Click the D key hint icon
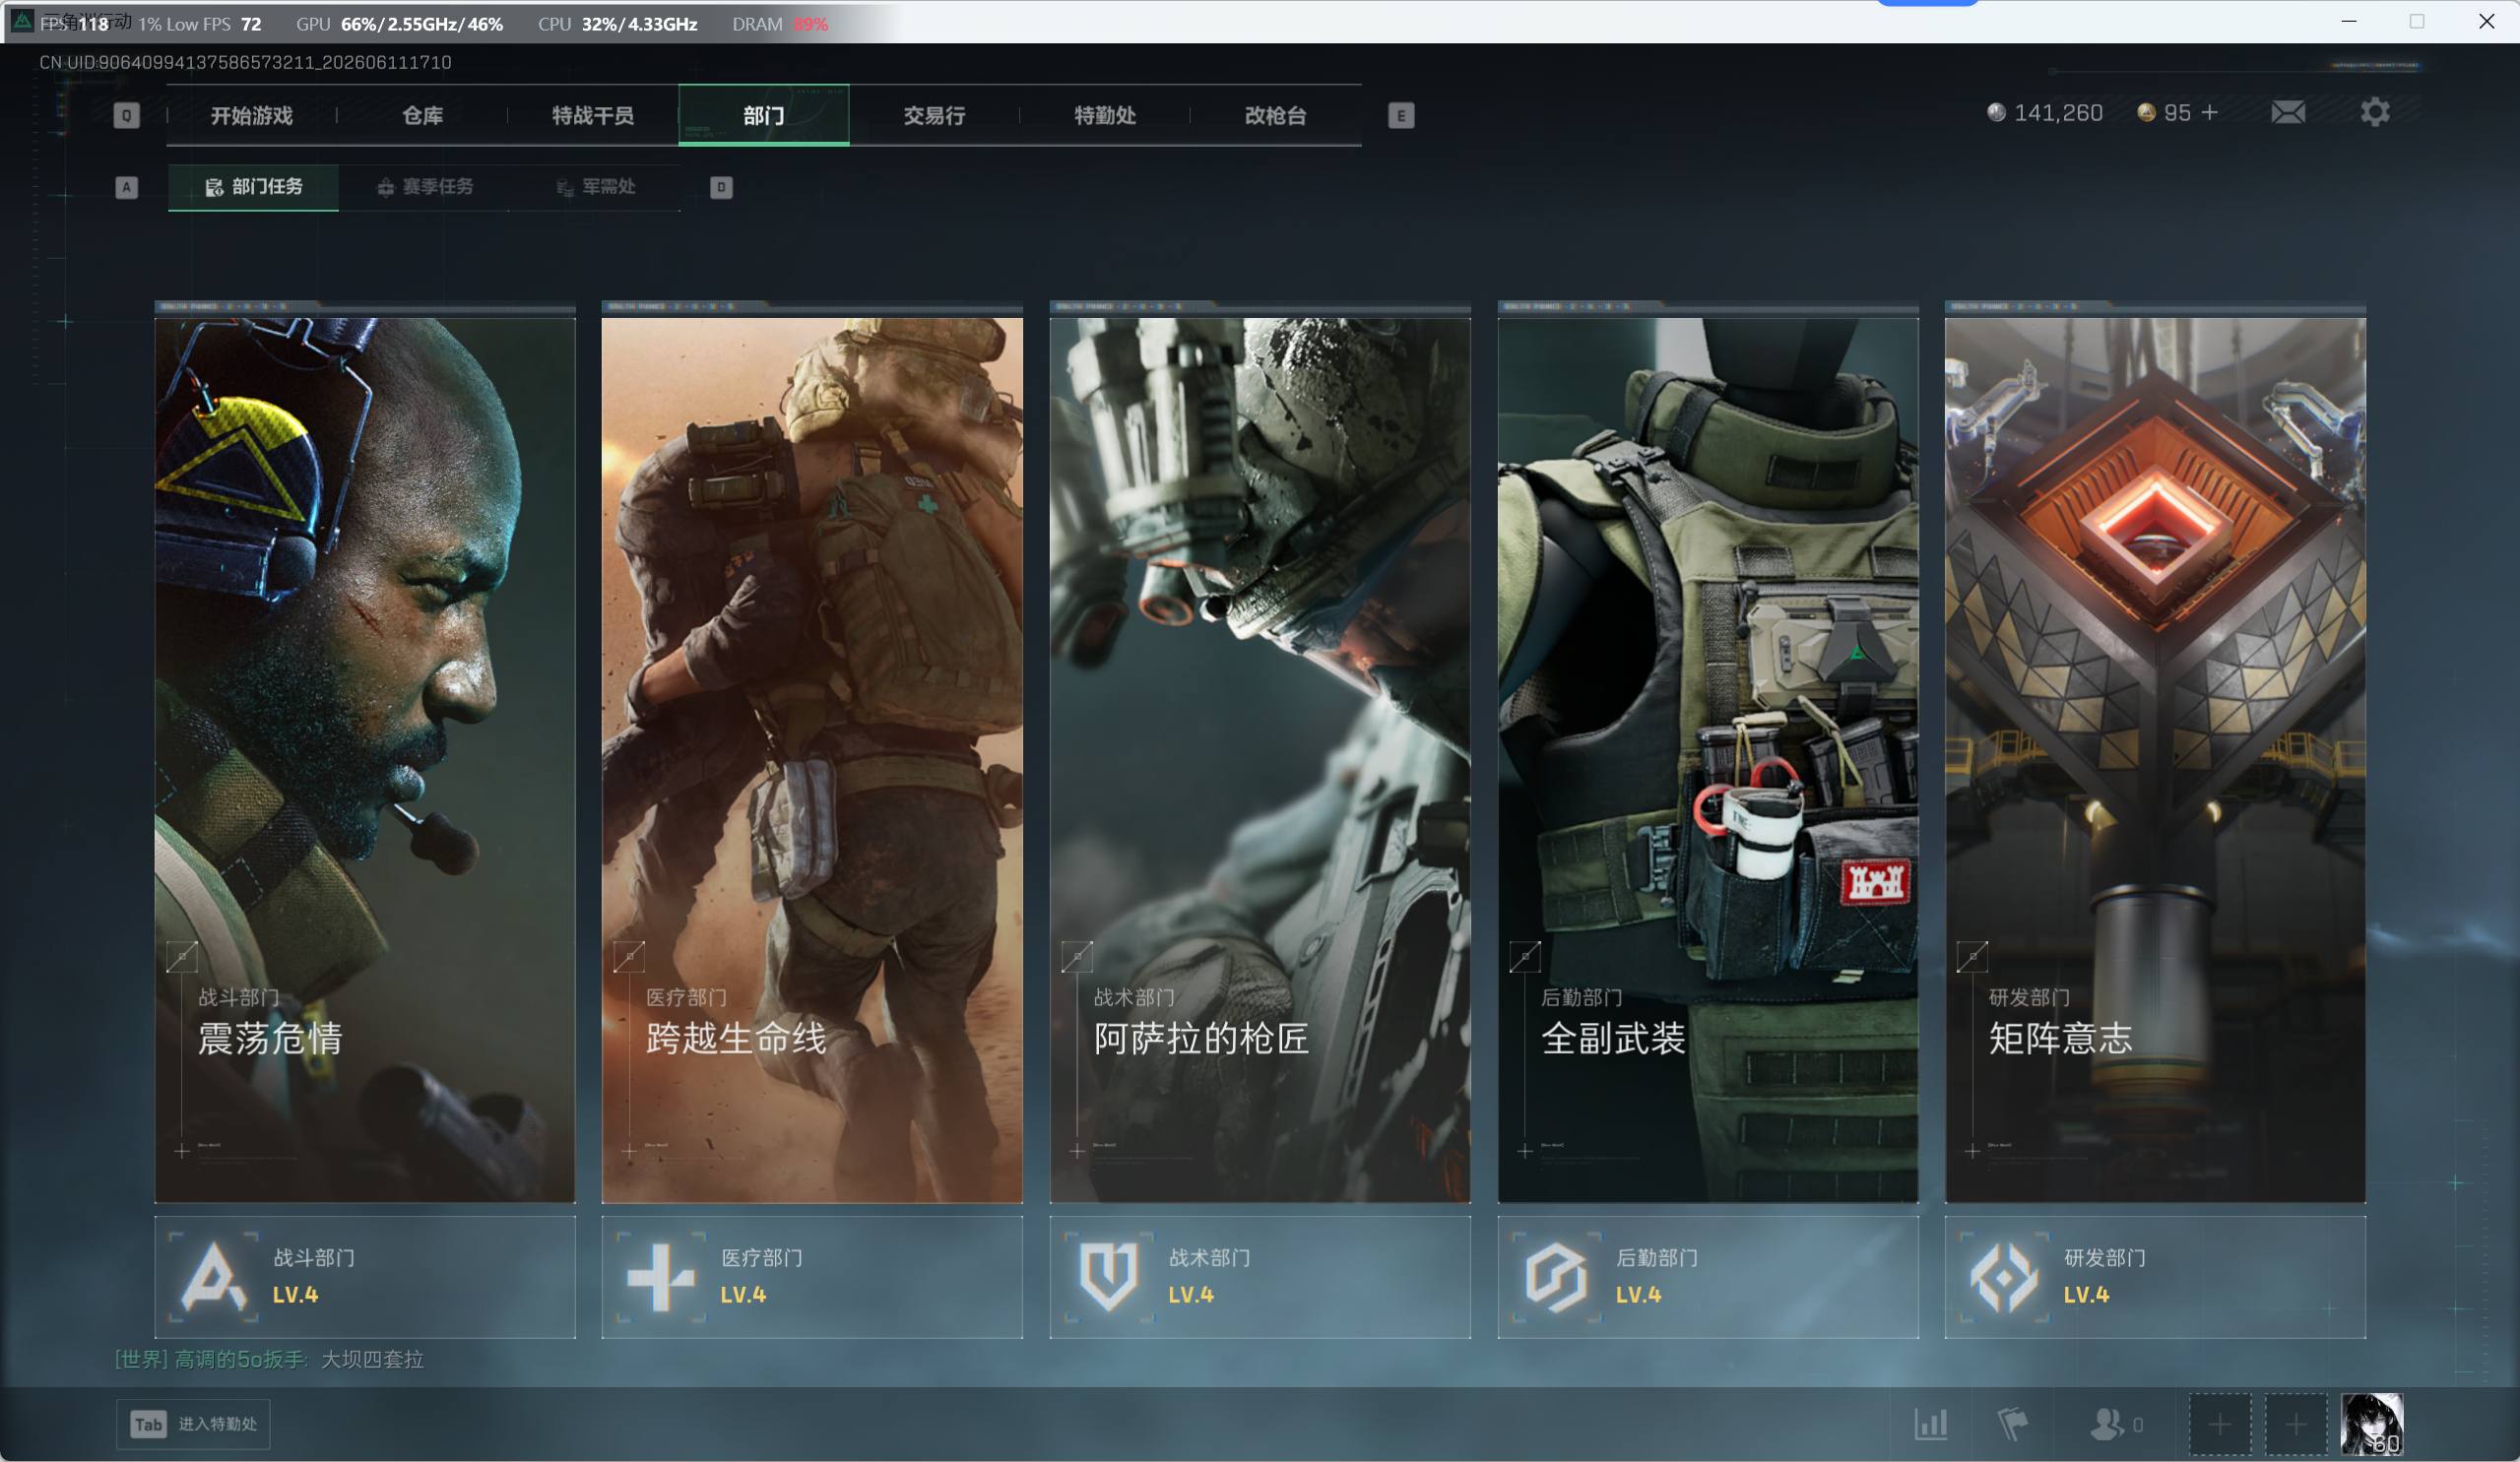The height and width of the screenshot is (1462, 2520). click(x=721, y=187)
